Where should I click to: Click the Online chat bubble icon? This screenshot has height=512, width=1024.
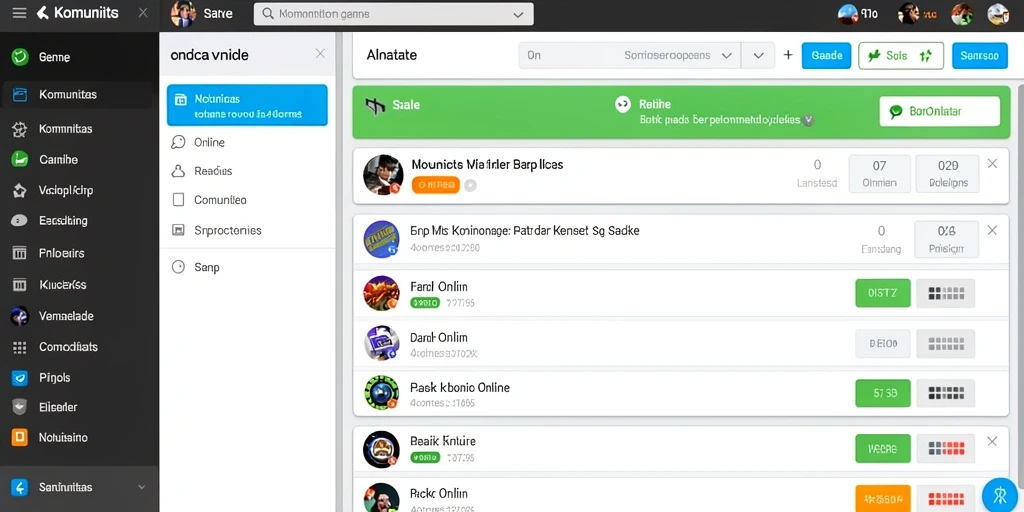[x=178, y=142]
